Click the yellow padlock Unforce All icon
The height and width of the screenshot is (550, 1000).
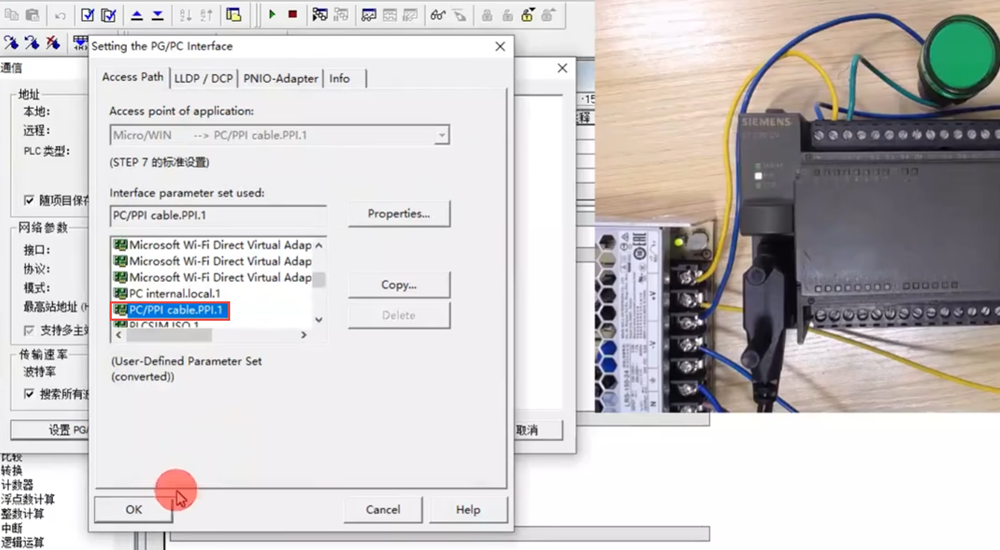pos(528,15)
